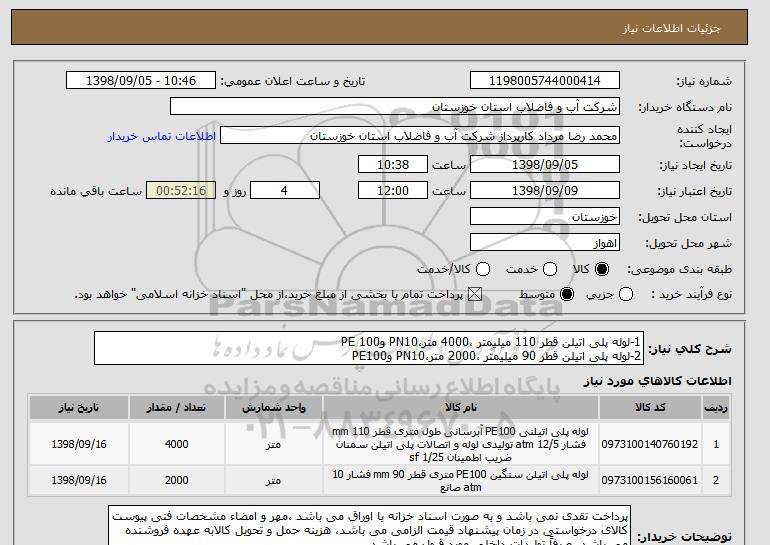Click unit cell متر in row 2

[x=274, y=480]
